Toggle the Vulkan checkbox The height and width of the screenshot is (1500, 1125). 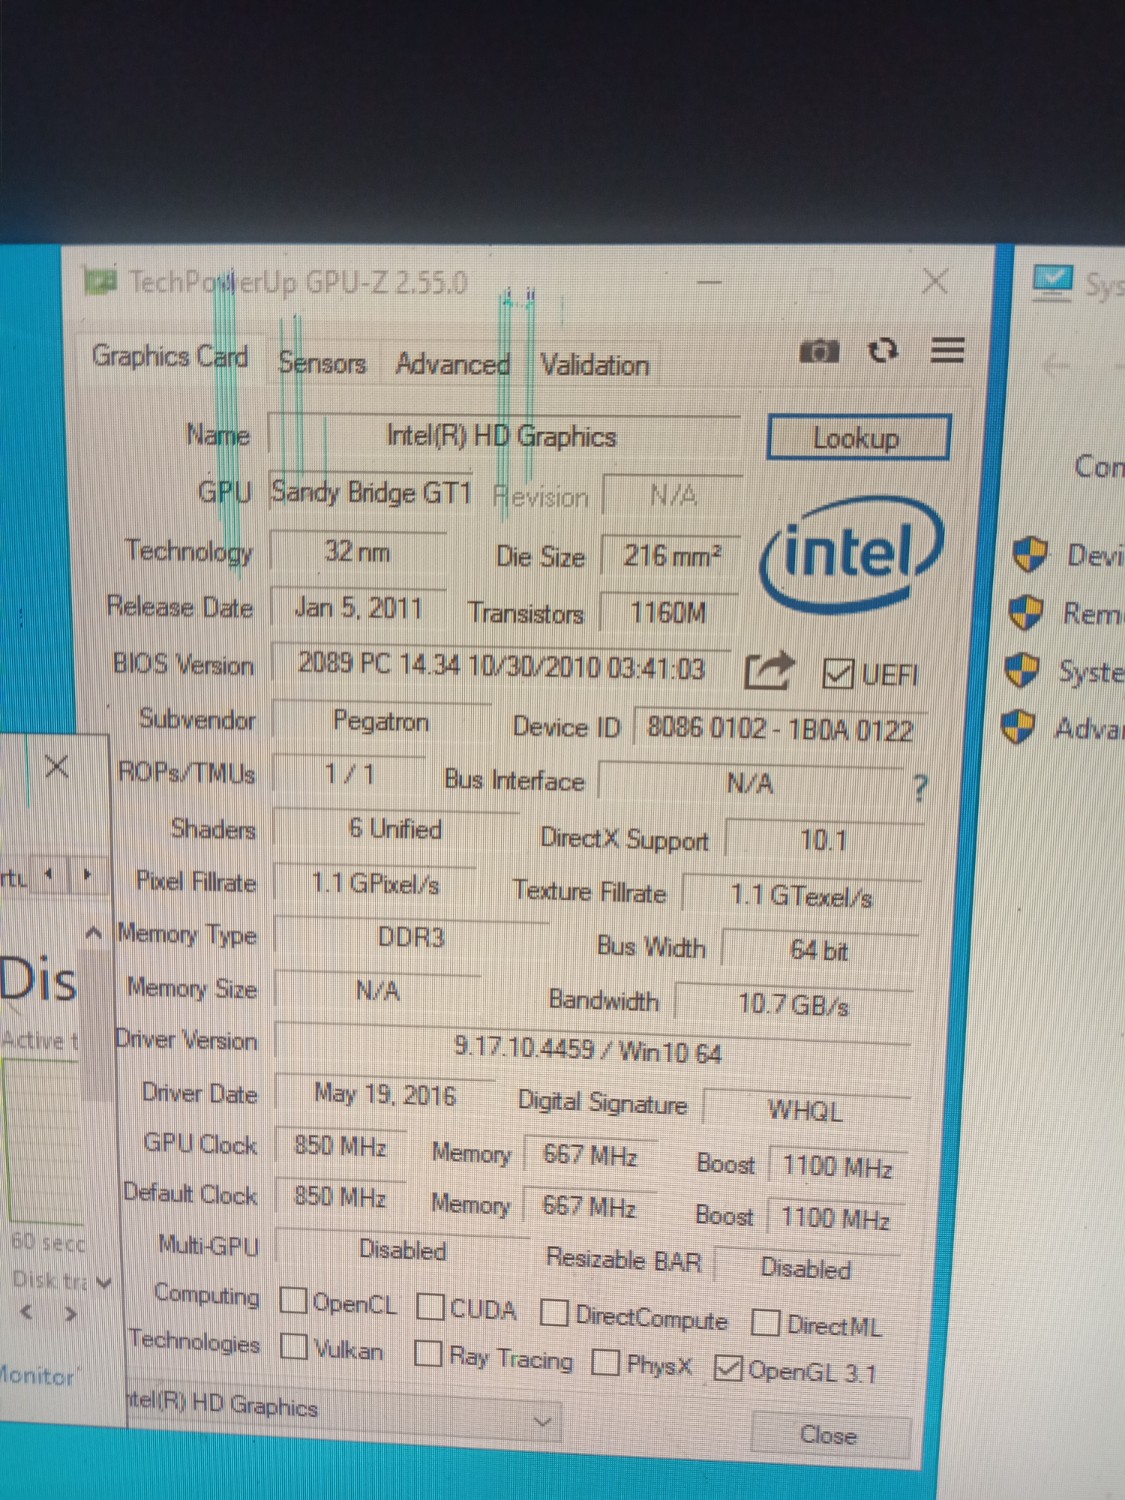click(x=294, y=1346)
